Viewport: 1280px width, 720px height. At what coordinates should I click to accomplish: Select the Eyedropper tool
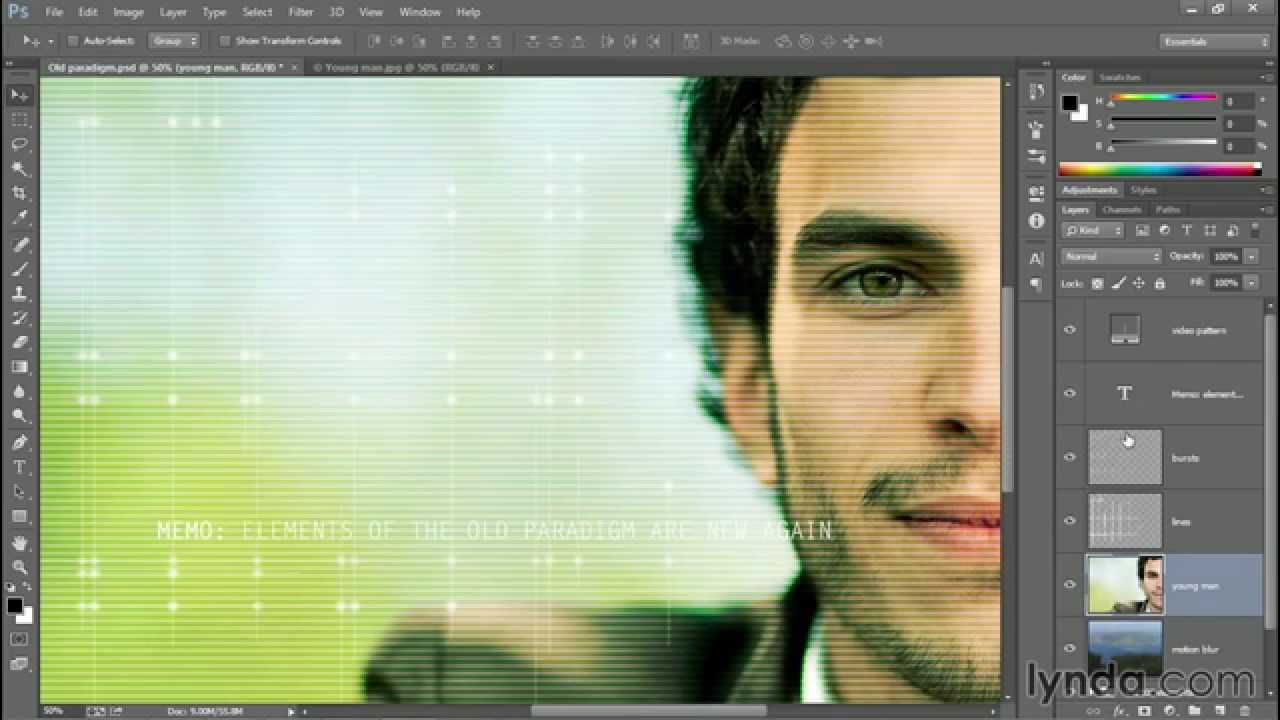(19, 218)
